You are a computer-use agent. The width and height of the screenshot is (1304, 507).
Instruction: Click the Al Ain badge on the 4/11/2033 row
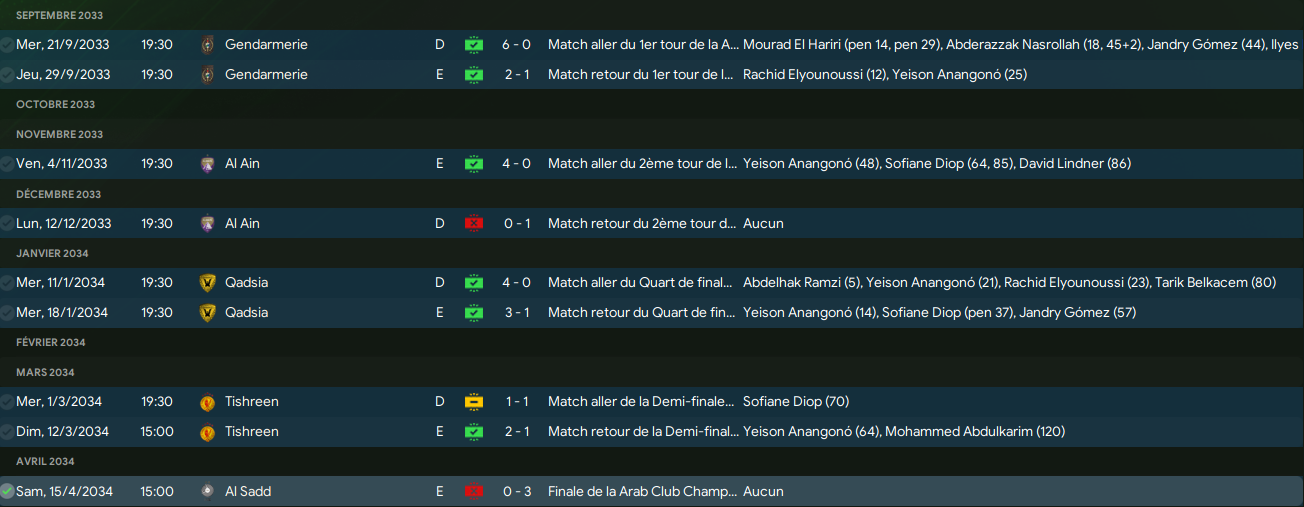tap(208, 164)
